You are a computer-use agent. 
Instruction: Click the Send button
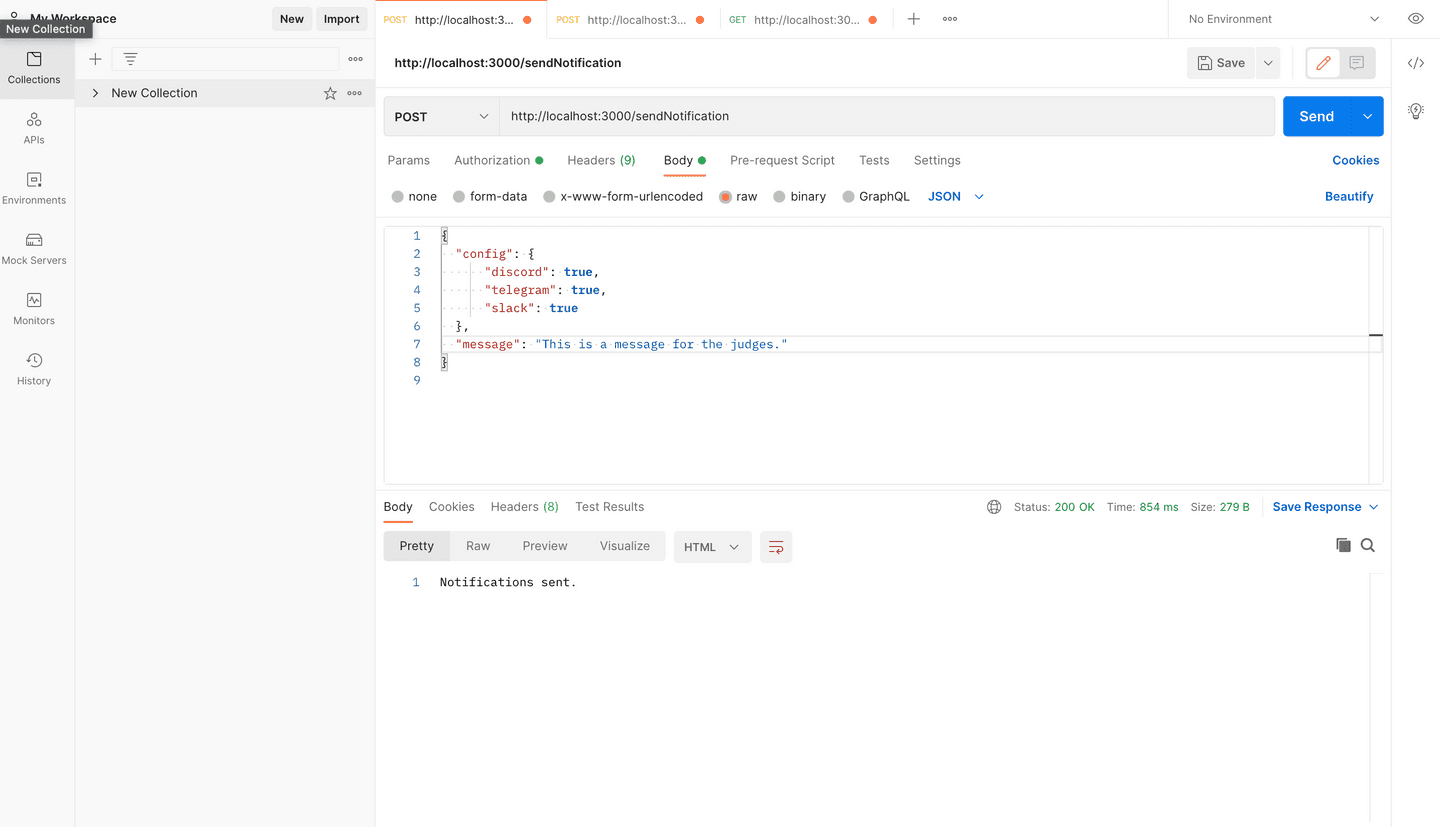1317,116
